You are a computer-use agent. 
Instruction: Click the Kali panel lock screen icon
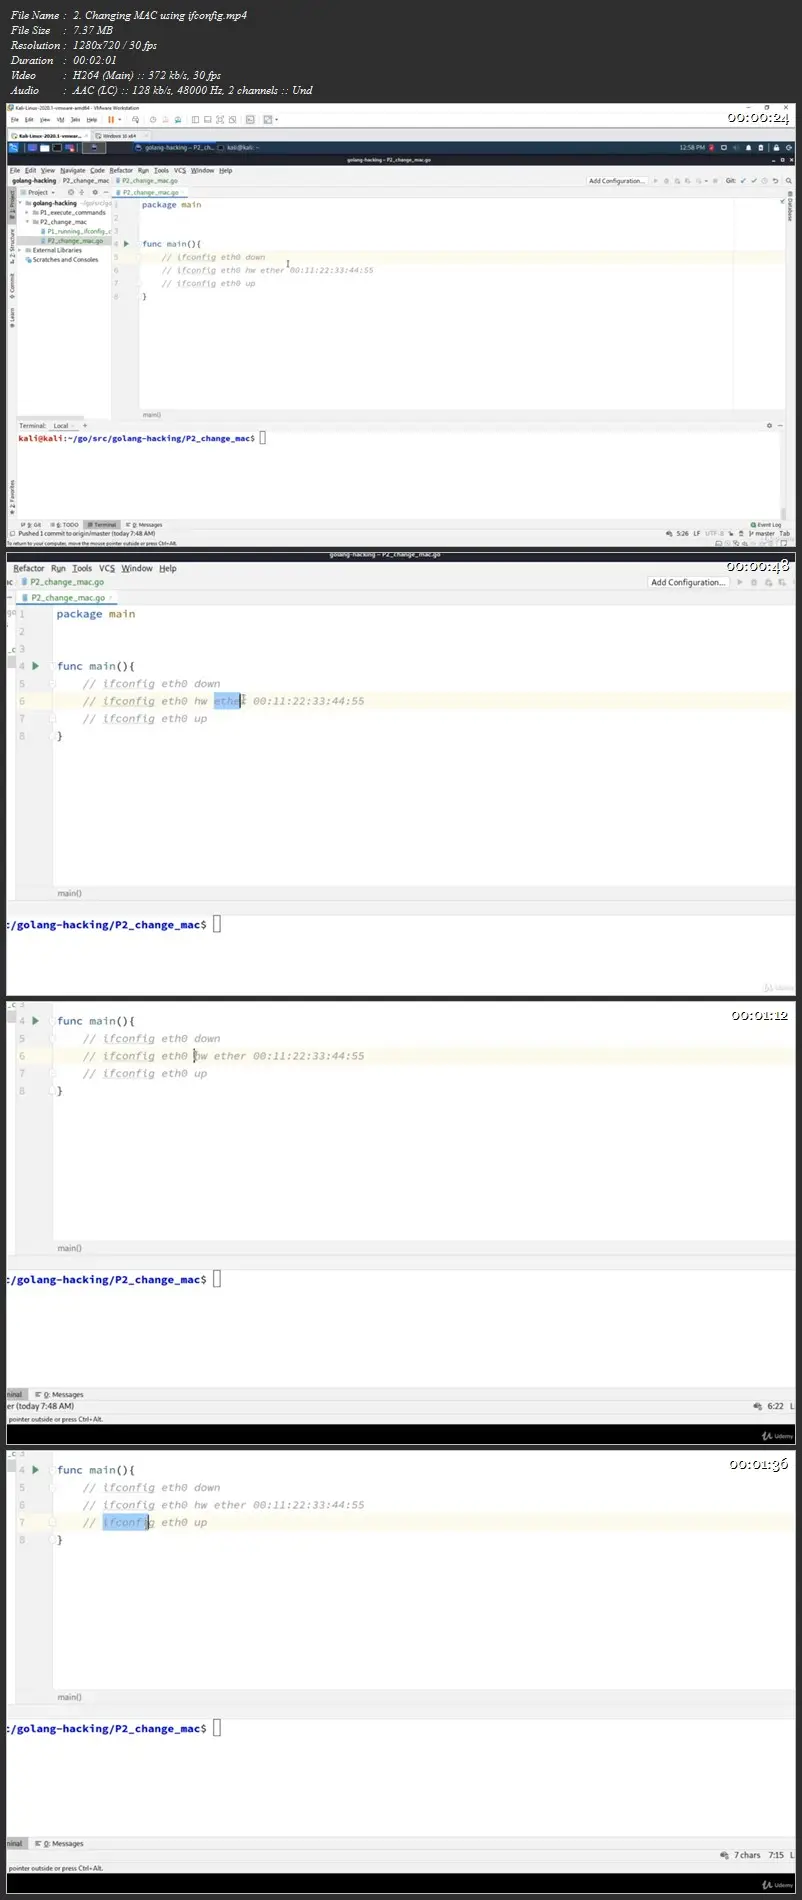pyautogui.click(x=776, y=147)
